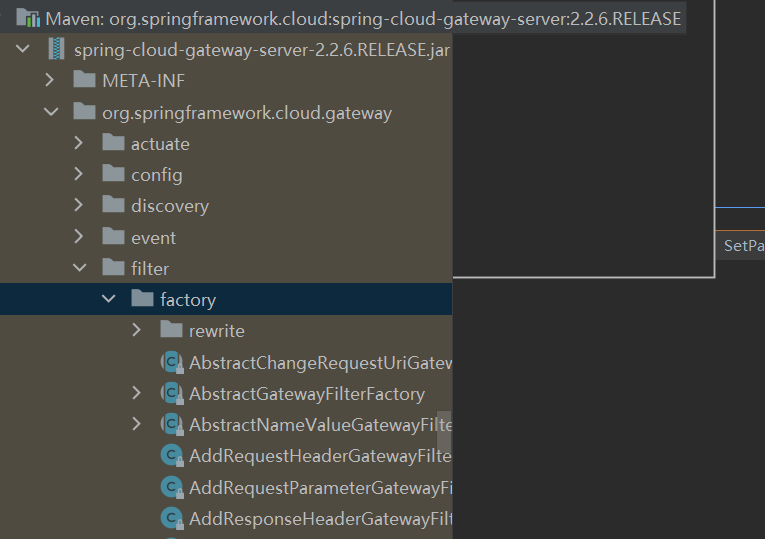The height and width of the screenshot is (539, 765).
Task: Click the filter folder icon
Action: pos(113,267)
